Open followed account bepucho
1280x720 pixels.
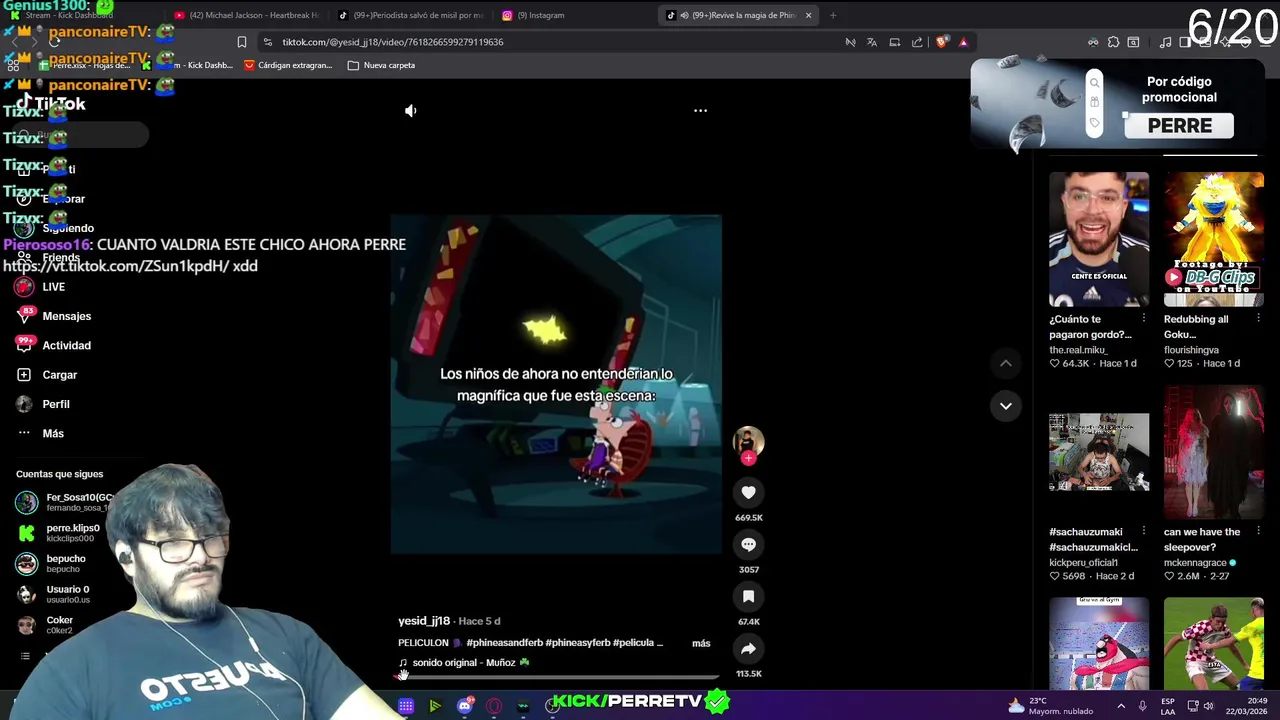tap(52, 563)
